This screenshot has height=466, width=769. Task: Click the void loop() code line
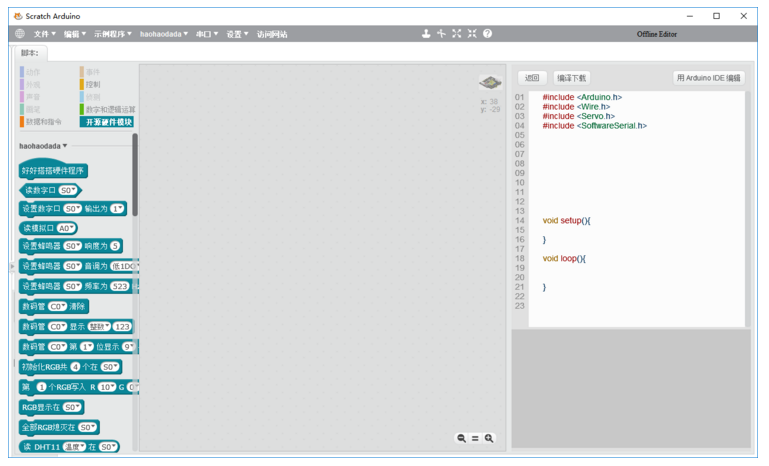click(x=564, y=258)
